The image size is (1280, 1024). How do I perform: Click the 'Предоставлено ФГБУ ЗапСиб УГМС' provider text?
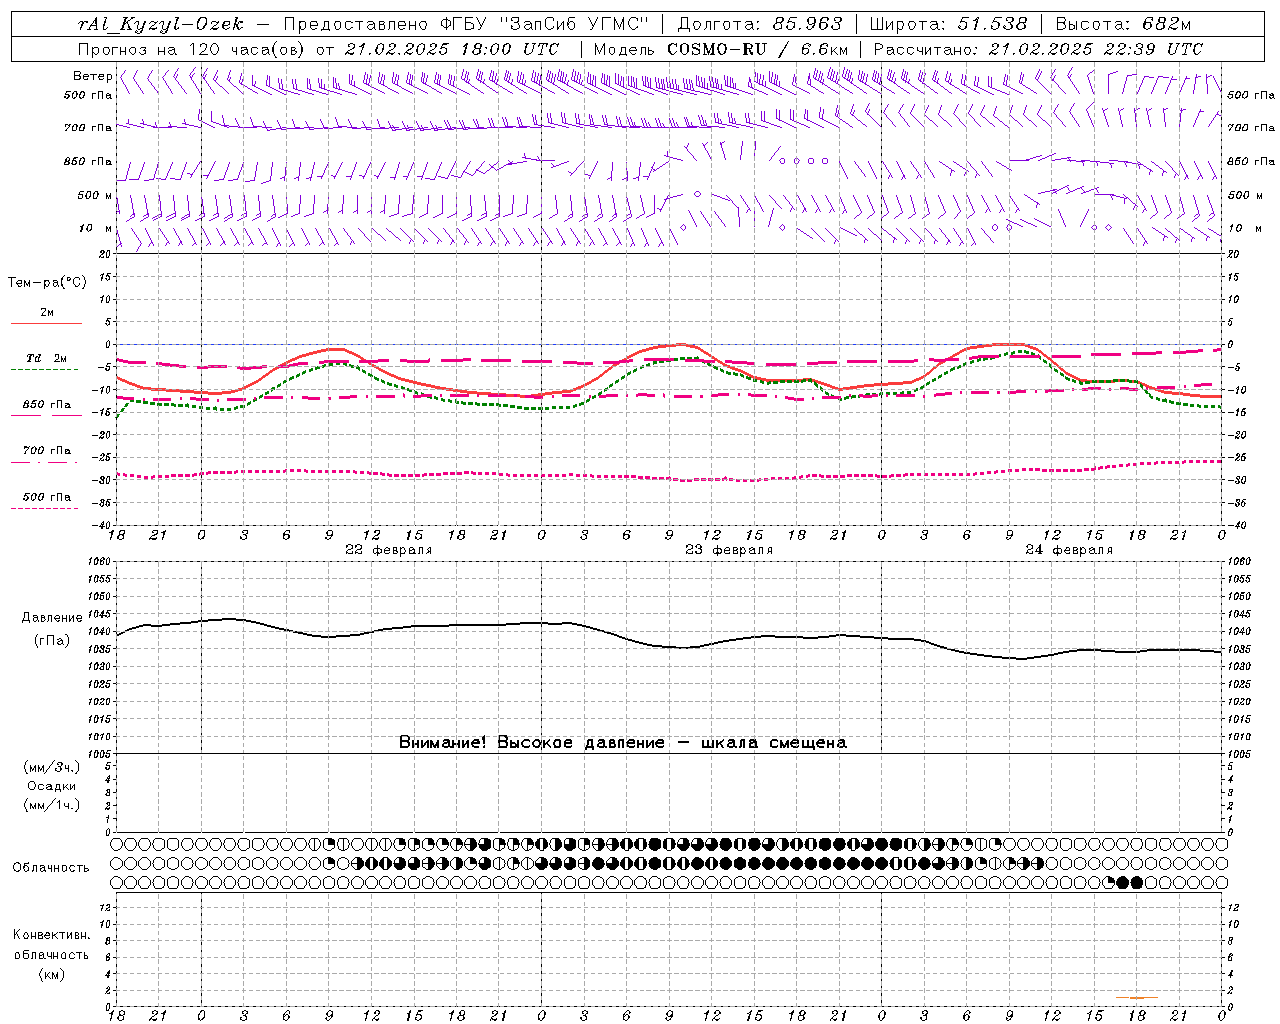tap(466, 24)
